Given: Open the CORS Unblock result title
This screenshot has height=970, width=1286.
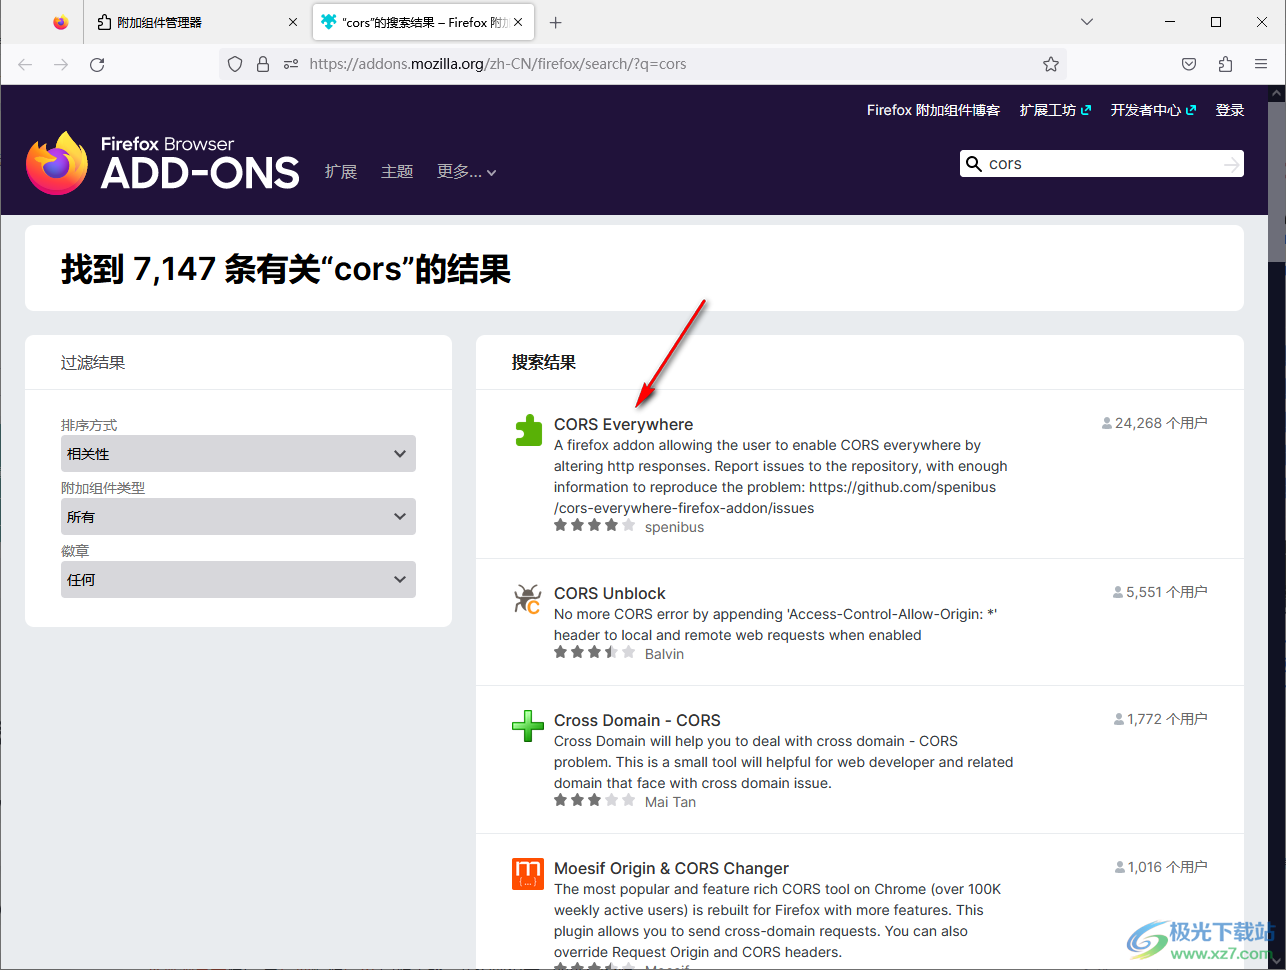Looking at the screenshot, I should click(x=609, y=594).
